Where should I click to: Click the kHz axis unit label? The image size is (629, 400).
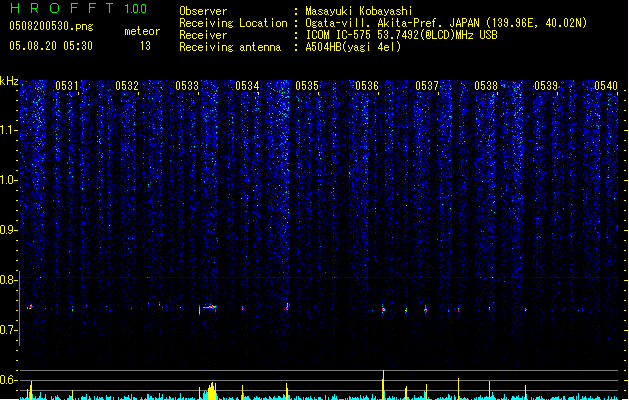pos(9,81)
